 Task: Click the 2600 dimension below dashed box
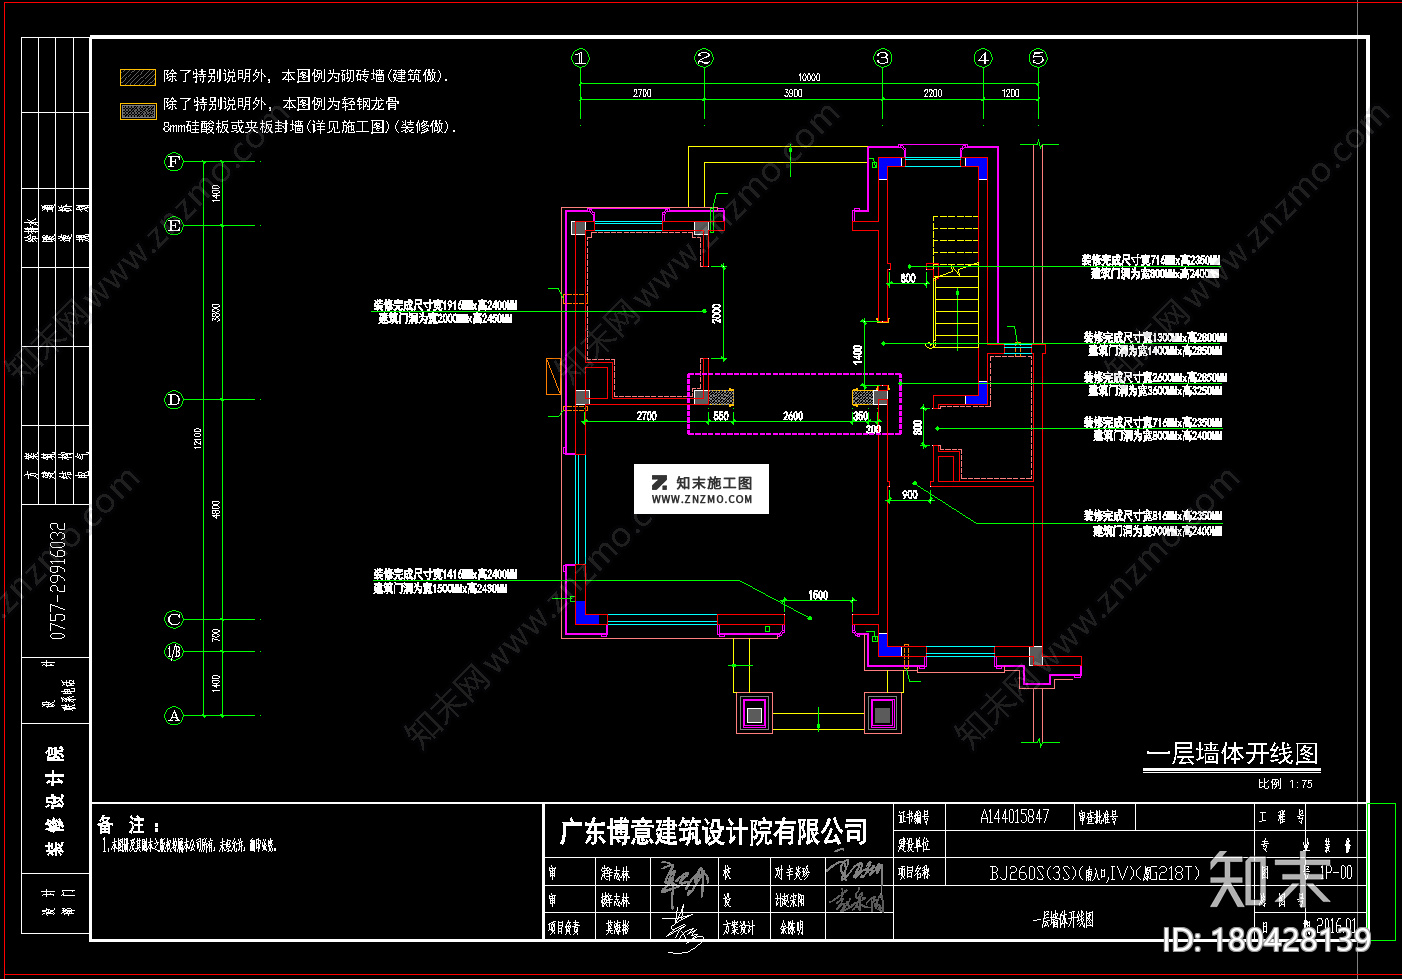[x=793, y=416]
